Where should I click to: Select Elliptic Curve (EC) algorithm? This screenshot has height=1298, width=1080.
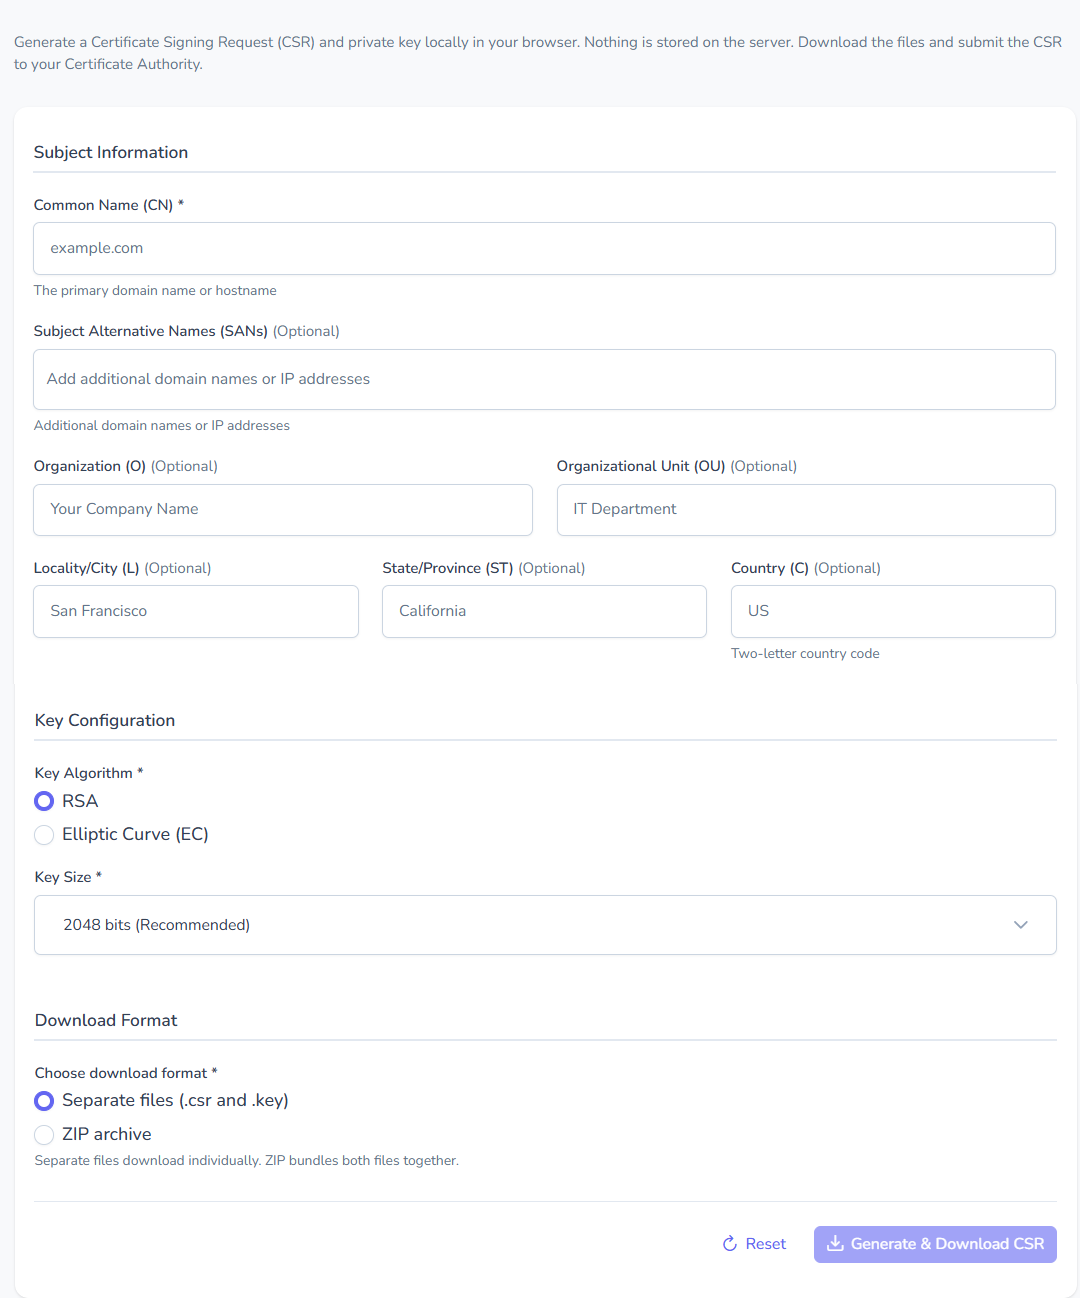(44, 834)
